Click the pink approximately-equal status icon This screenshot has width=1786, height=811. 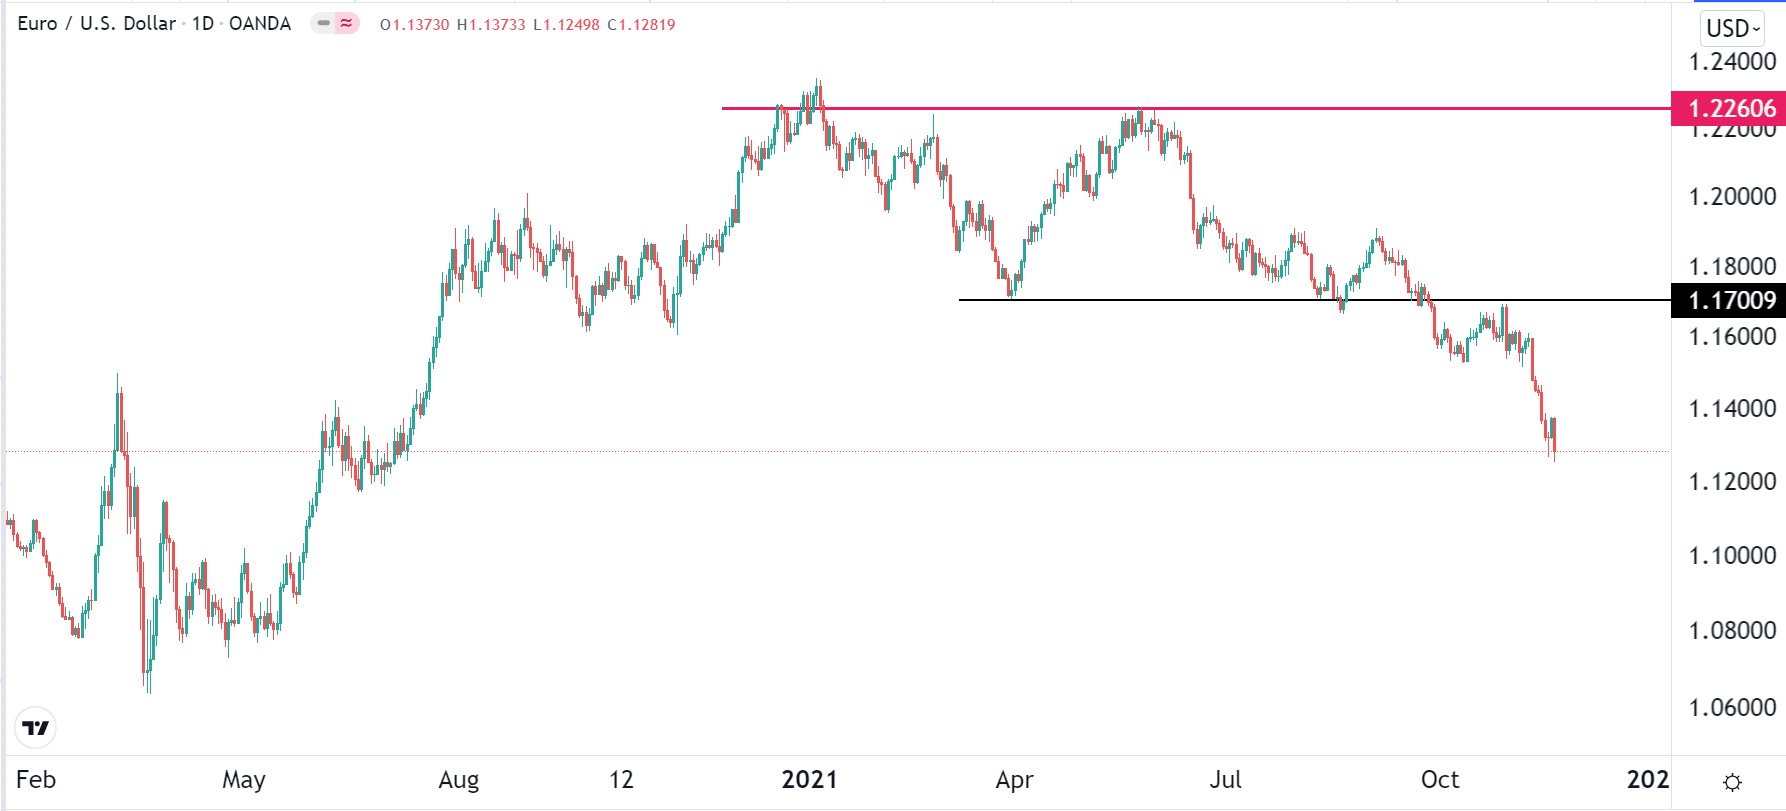click(346, 23)
